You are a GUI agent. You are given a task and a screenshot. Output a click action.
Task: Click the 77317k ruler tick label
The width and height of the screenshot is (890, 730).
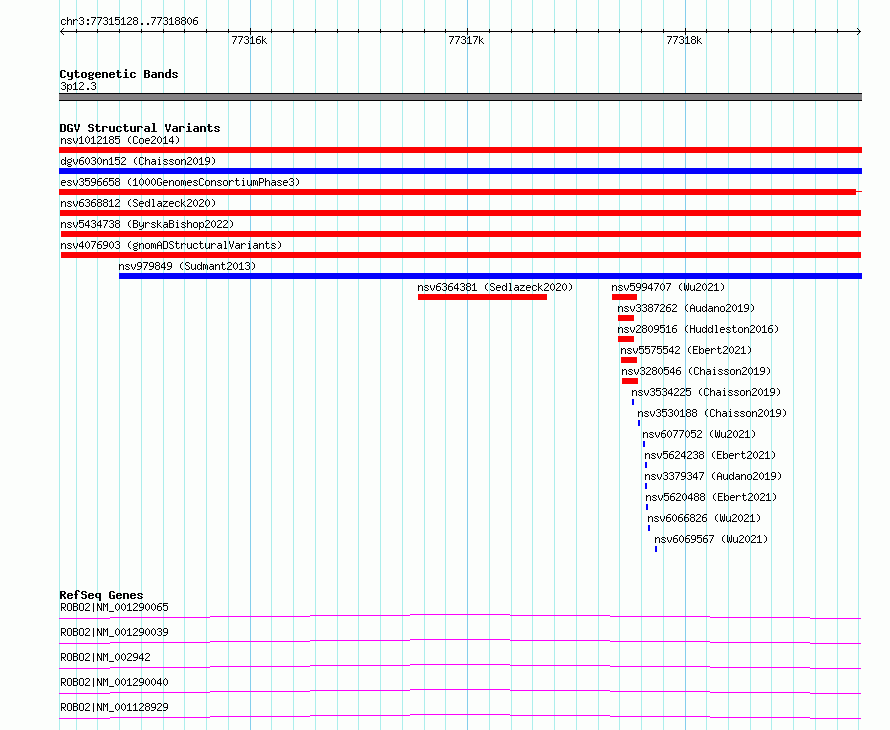click(466, 40)
